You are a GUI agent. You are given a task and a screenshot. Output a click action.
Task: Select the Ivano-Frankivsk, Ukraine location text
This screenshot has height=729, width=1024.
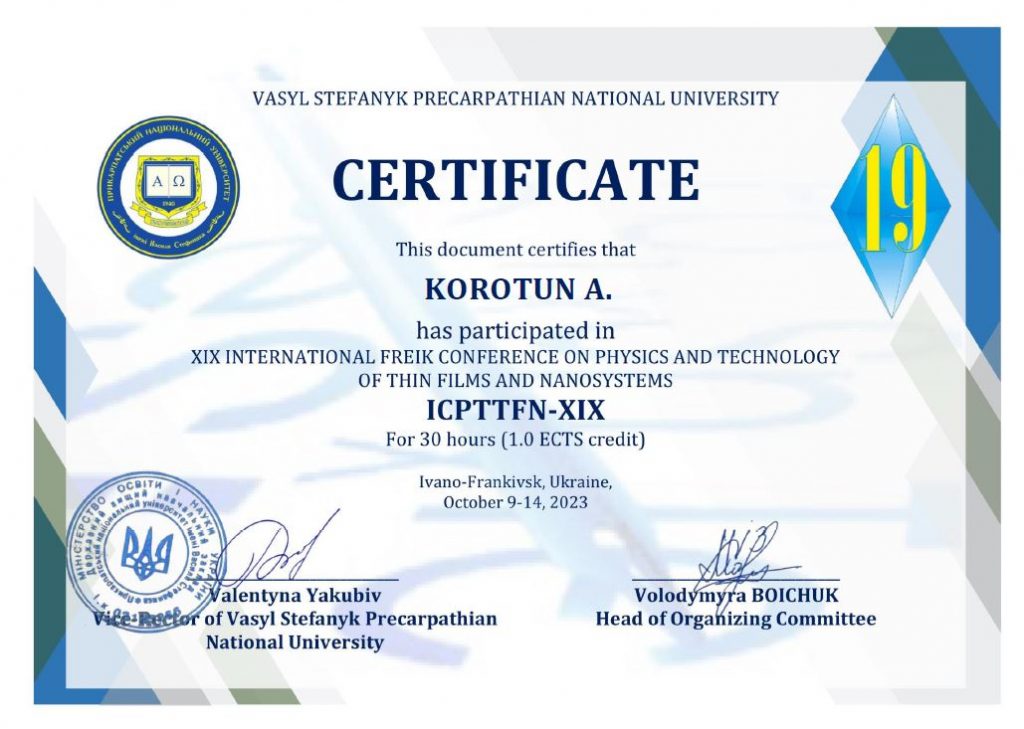(x=515, y=481)
